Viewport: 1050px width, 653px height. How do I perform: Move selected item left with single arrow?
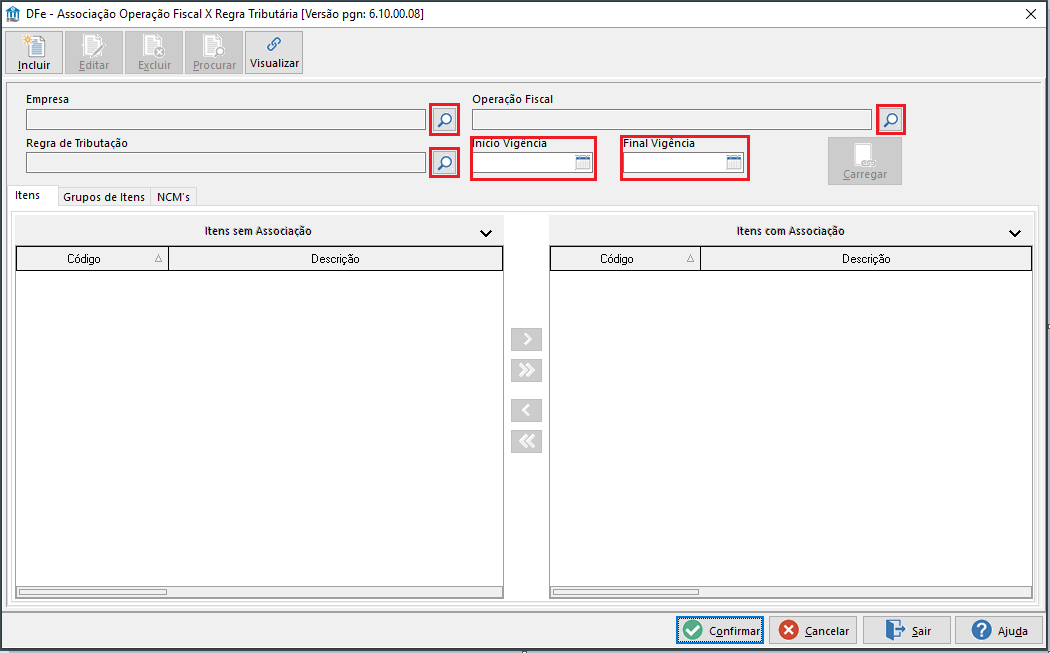coord(526,410)
